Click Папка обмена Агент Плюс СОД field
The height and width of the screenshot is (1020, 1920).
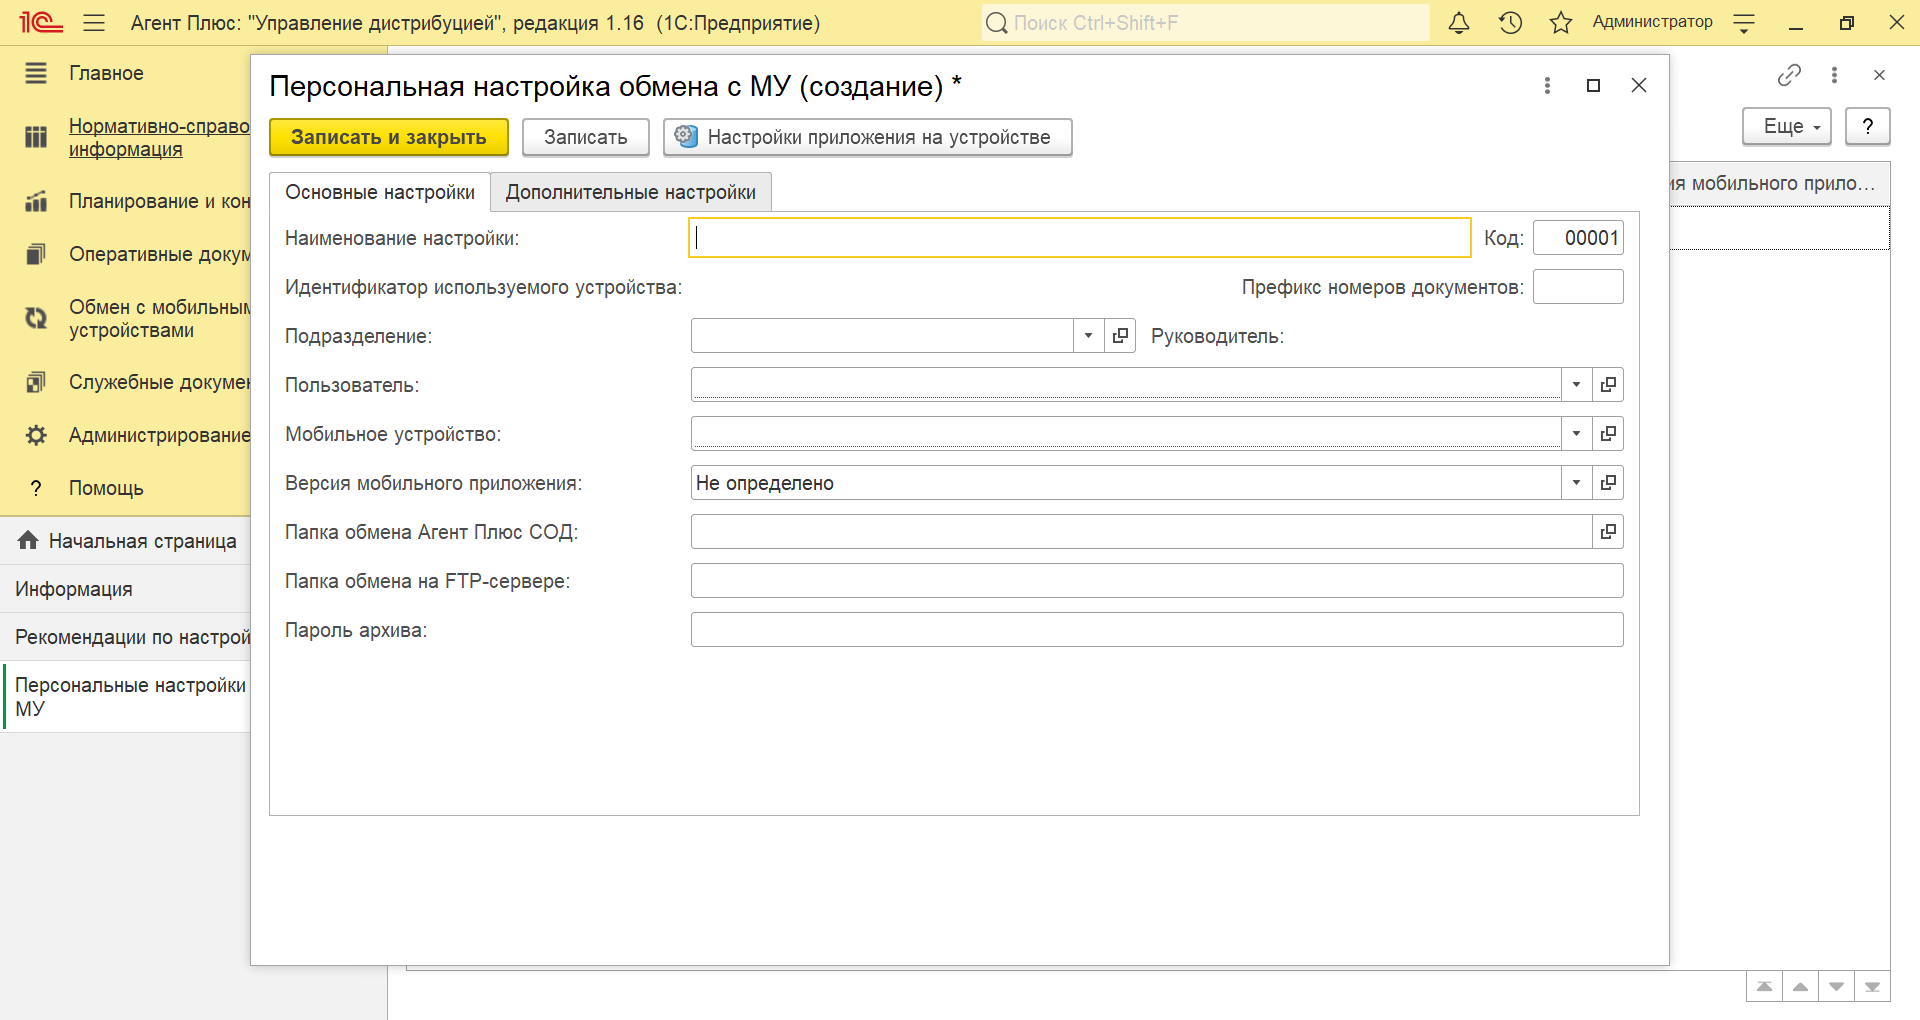click(1141, 532)
